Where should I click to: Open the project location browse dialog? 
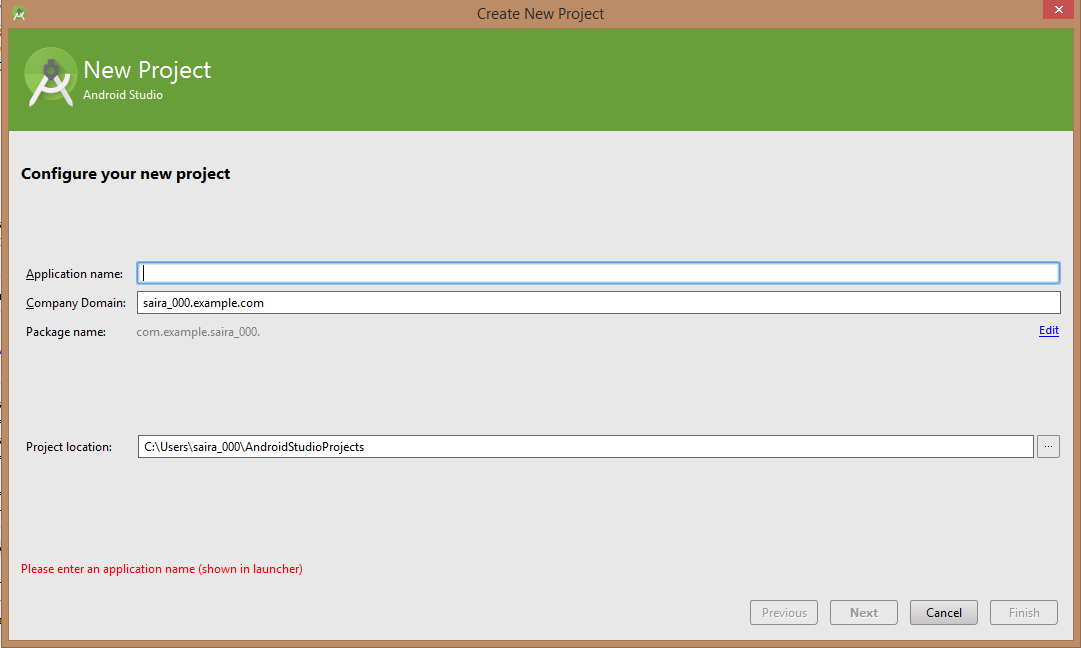(1048, 446)
